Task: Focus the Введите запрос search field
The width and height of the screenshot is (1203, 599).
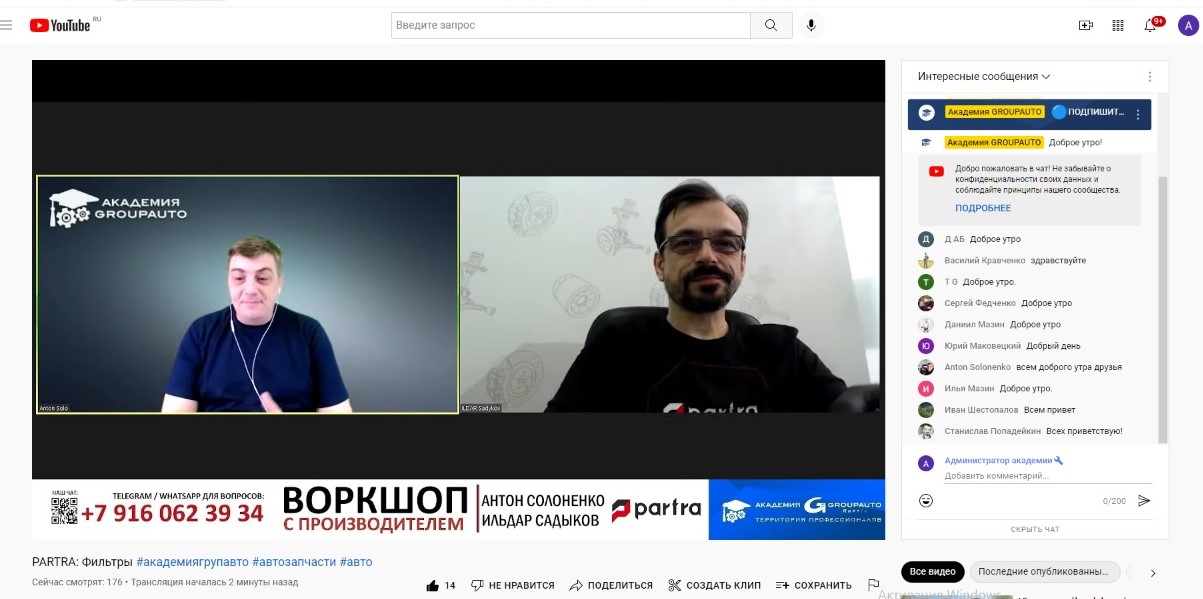Action: click(571, 25)
